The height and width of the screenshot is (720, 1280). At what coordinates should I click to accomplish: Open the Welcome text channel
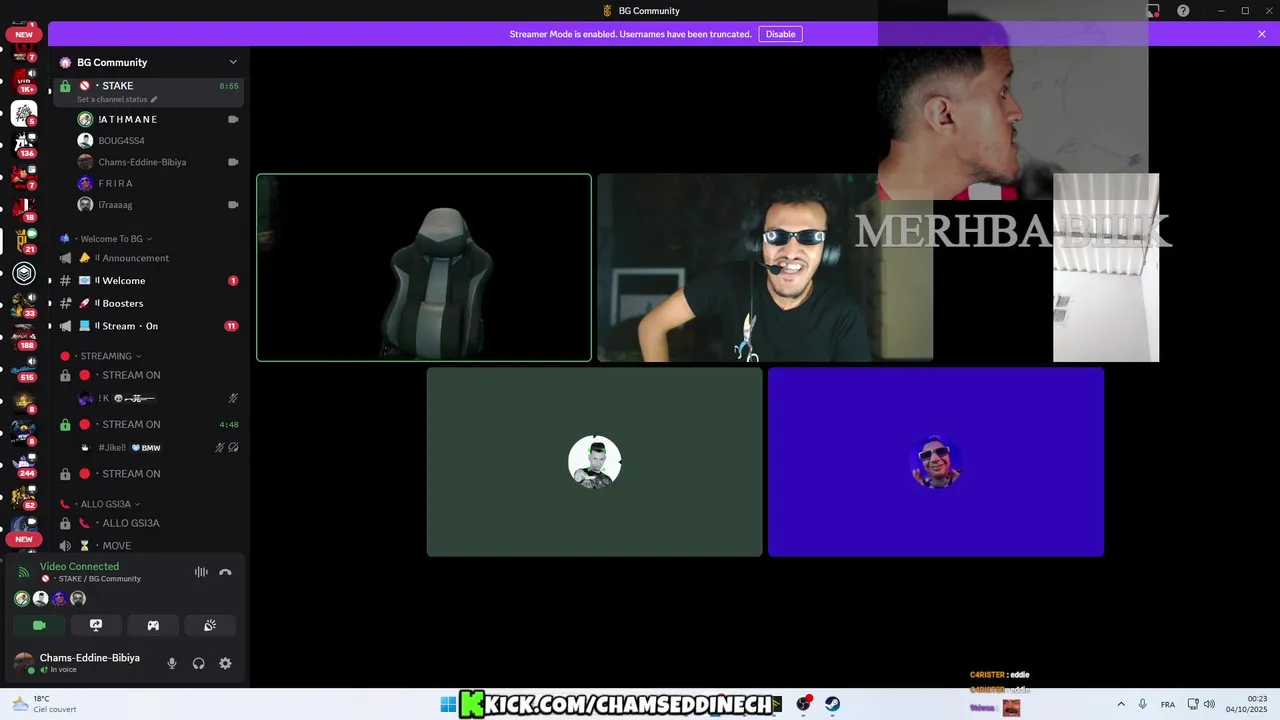click(x=150, y=281)
